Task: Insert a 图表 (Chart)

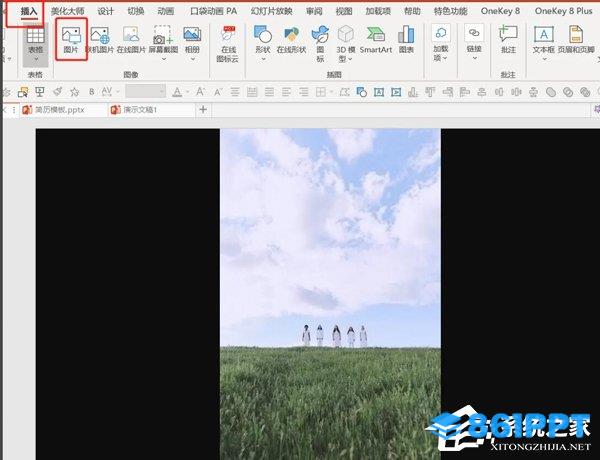Action: pos(406,39)
